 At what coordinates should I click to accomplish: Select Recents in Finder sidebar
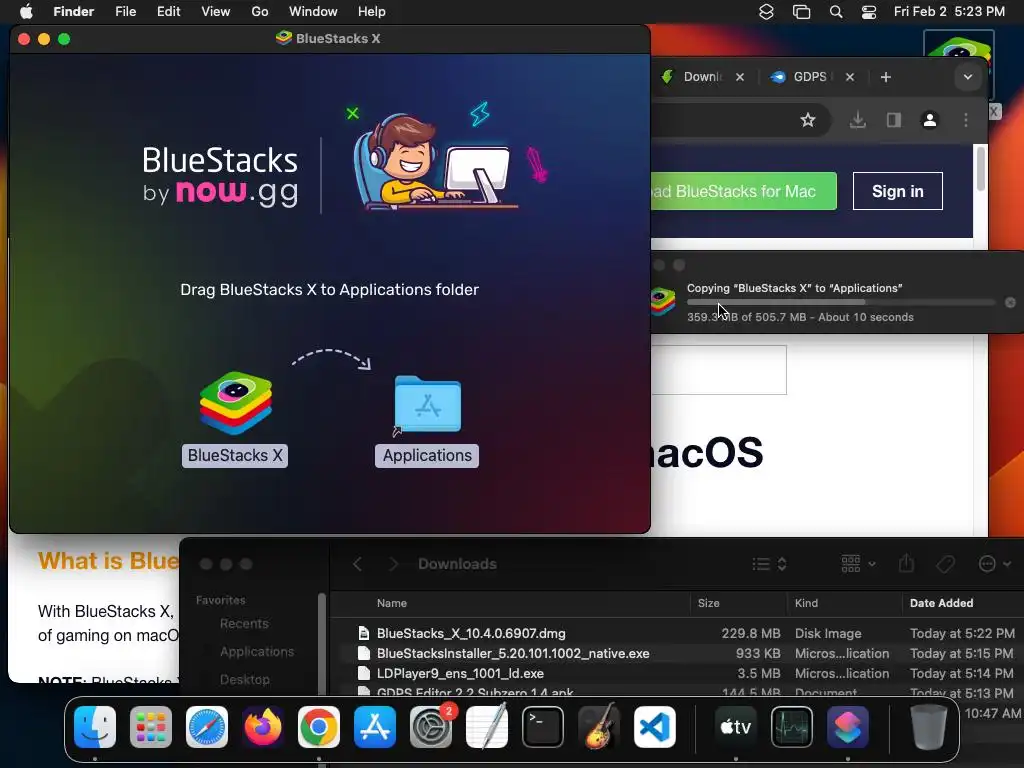coord(244,624)
